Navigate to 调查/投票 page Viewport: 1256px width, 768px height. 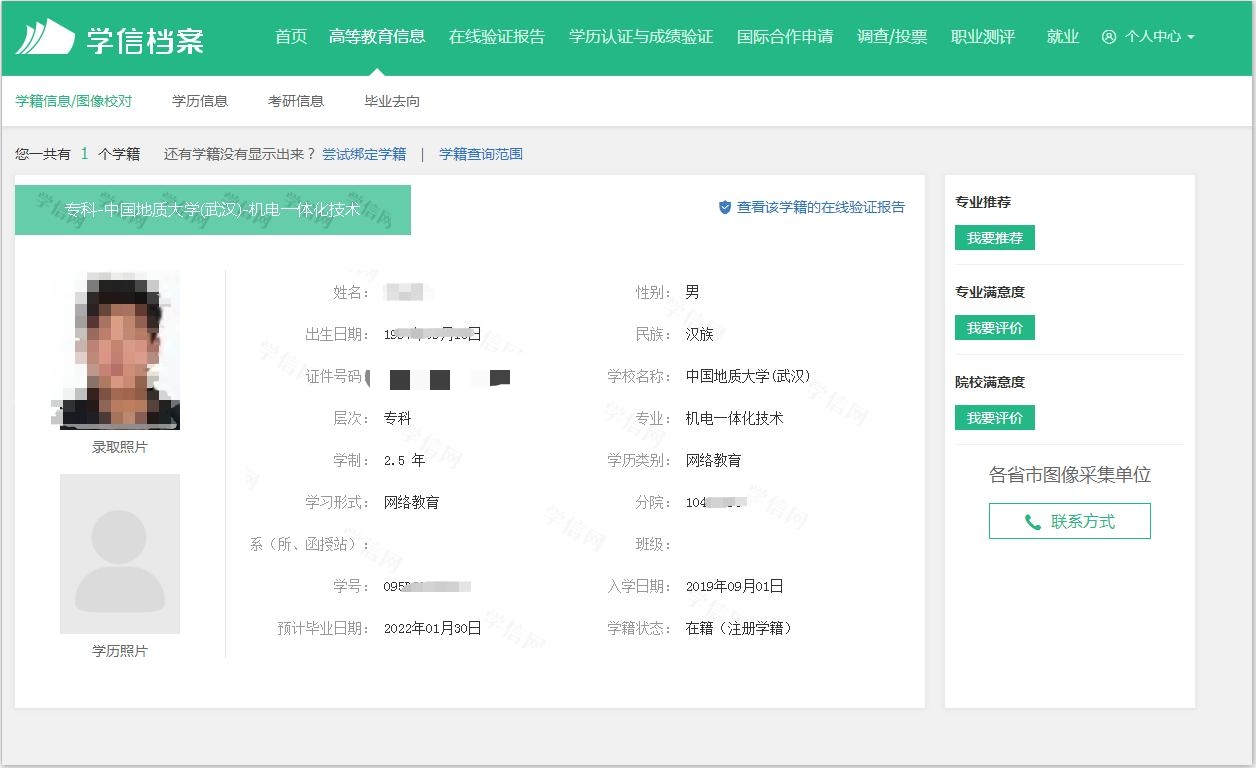click(892, 37)
